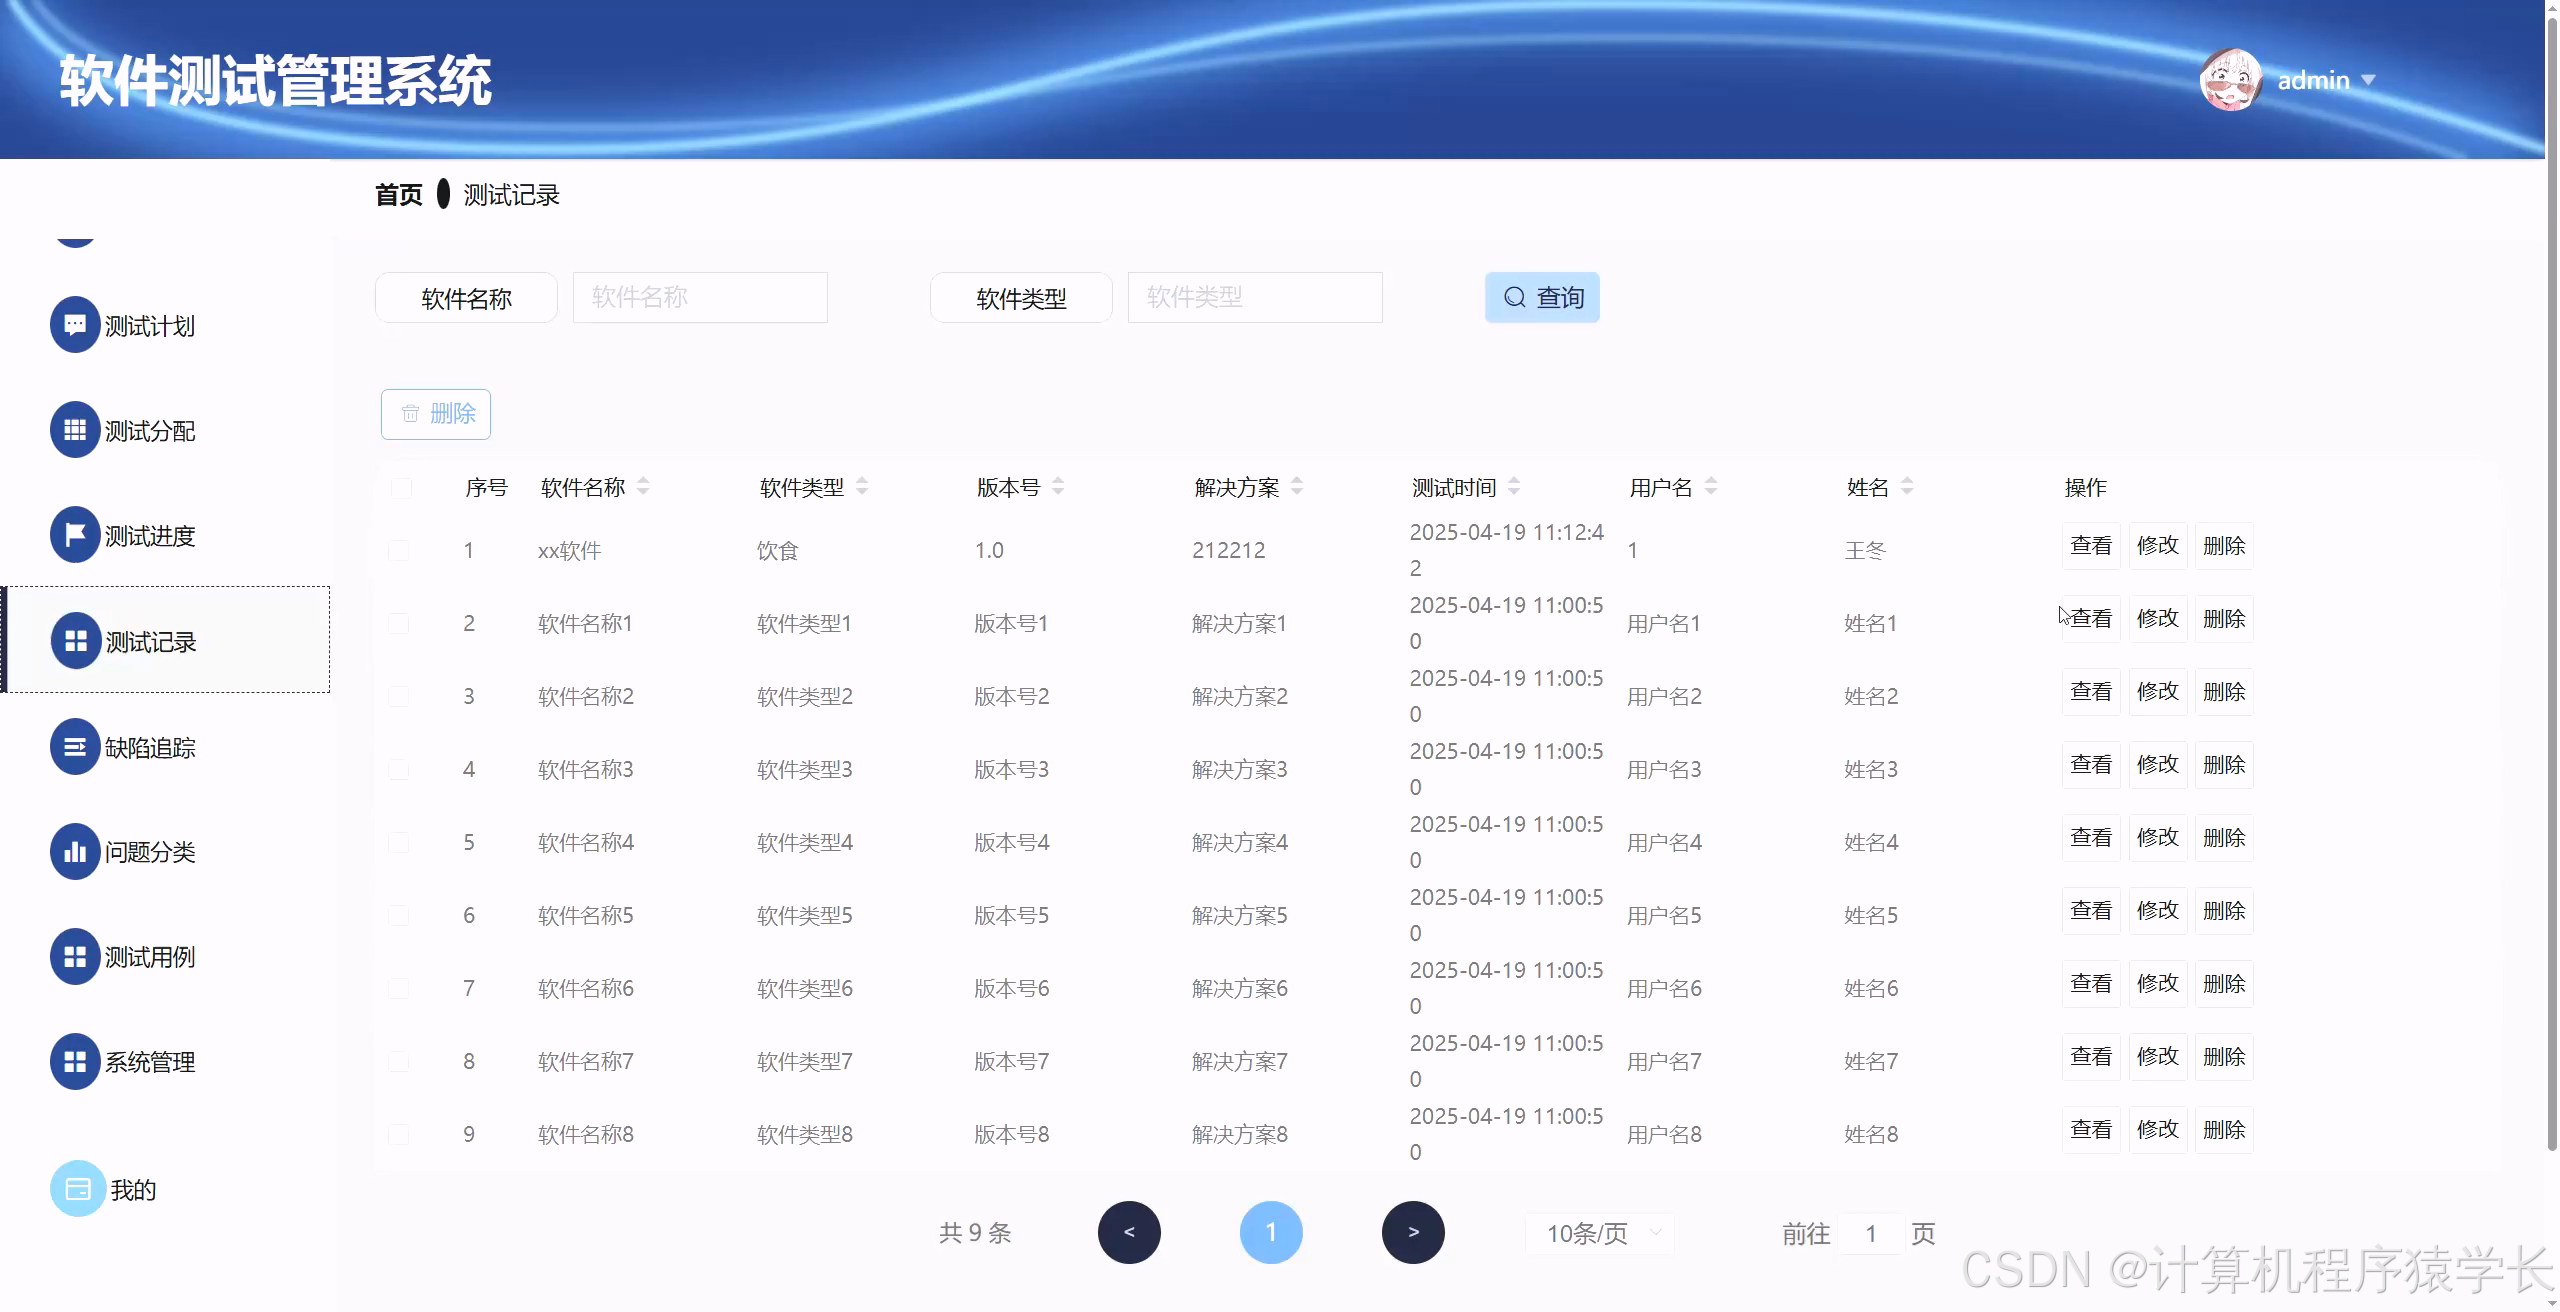Select page 1 in pagination
Screen dimensions: 2560x1312
pyautogui.click(x=1271, y=1232)
